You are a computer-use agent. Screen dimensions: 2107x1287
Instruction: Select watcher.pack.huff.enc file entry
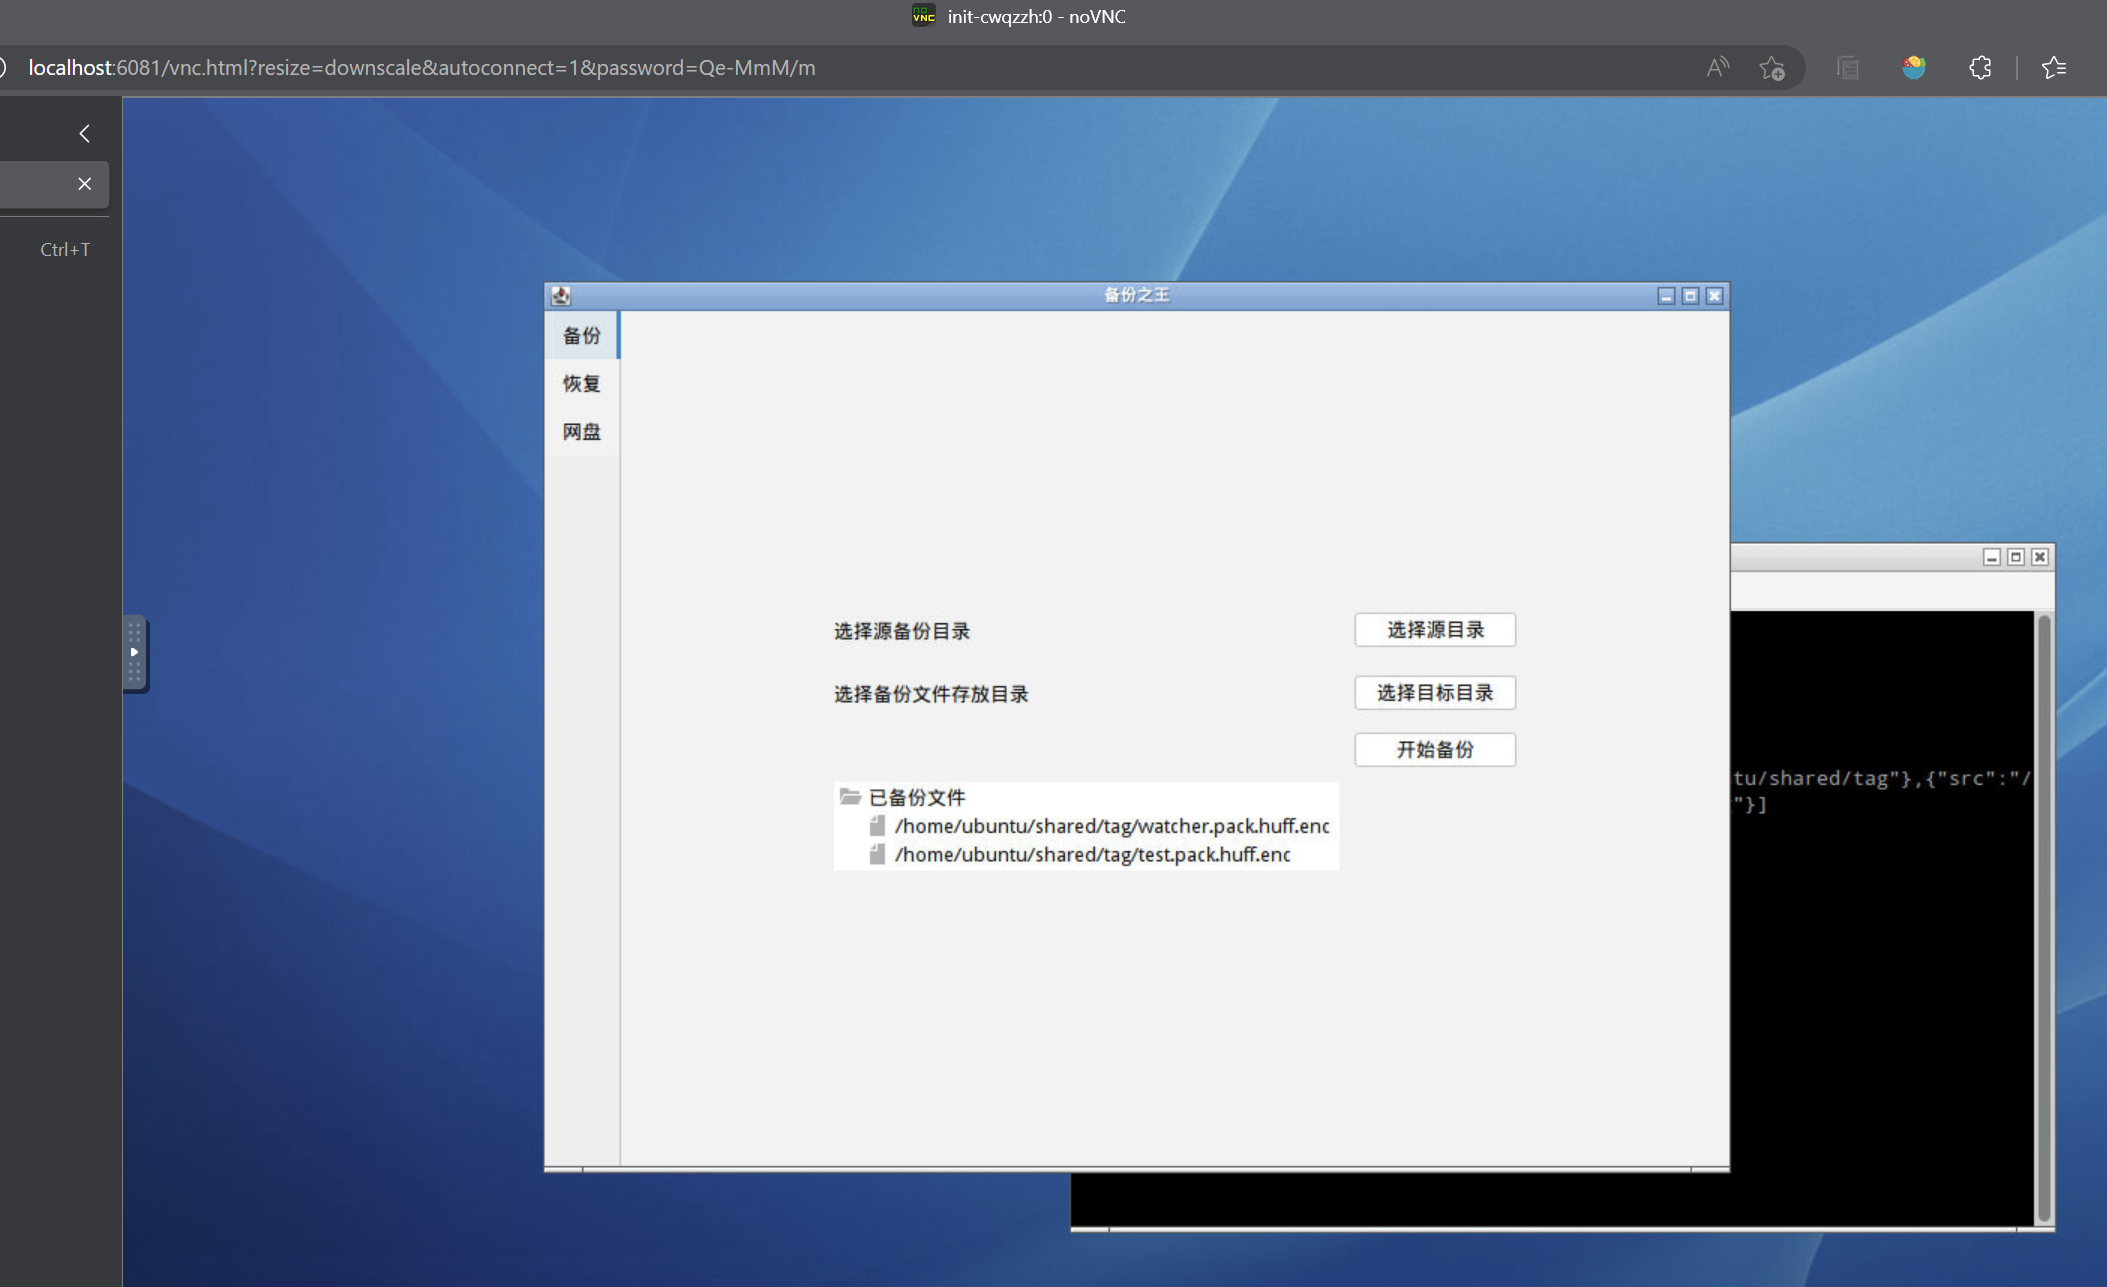(x=1112, y=826)
